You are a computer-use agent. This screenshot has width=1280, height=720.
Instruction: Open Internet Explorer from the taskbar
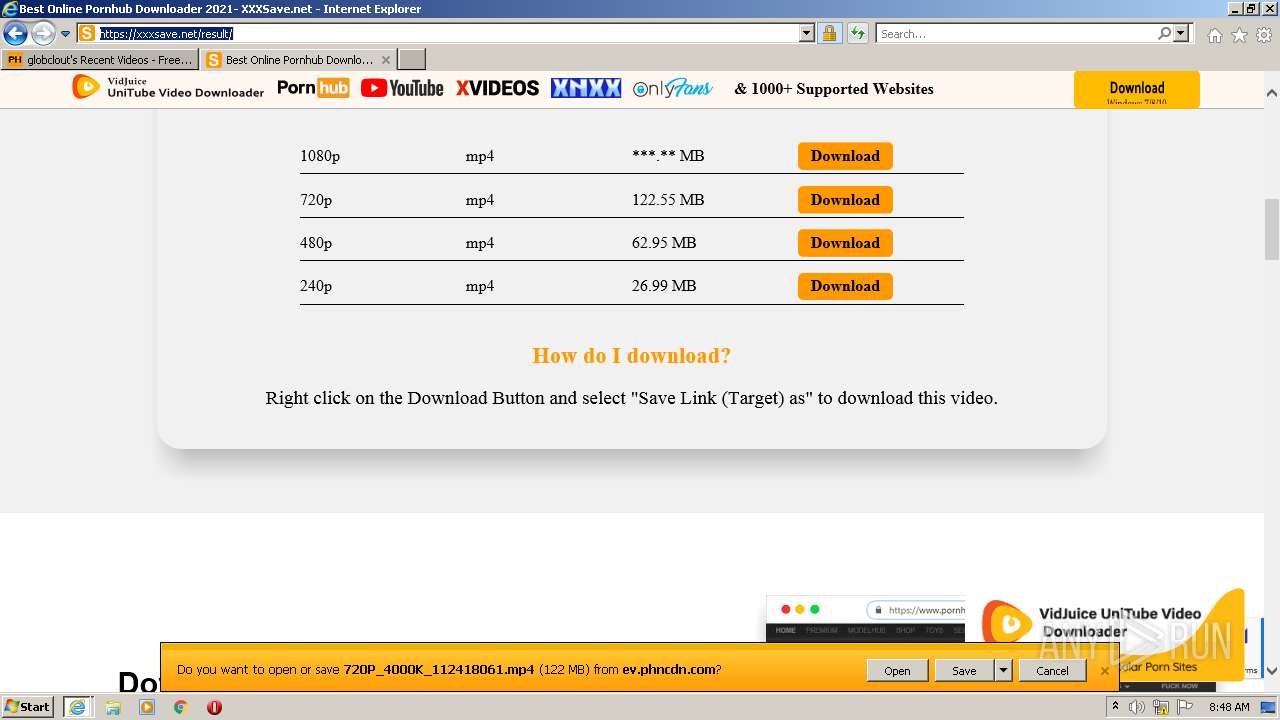(77, 707)
